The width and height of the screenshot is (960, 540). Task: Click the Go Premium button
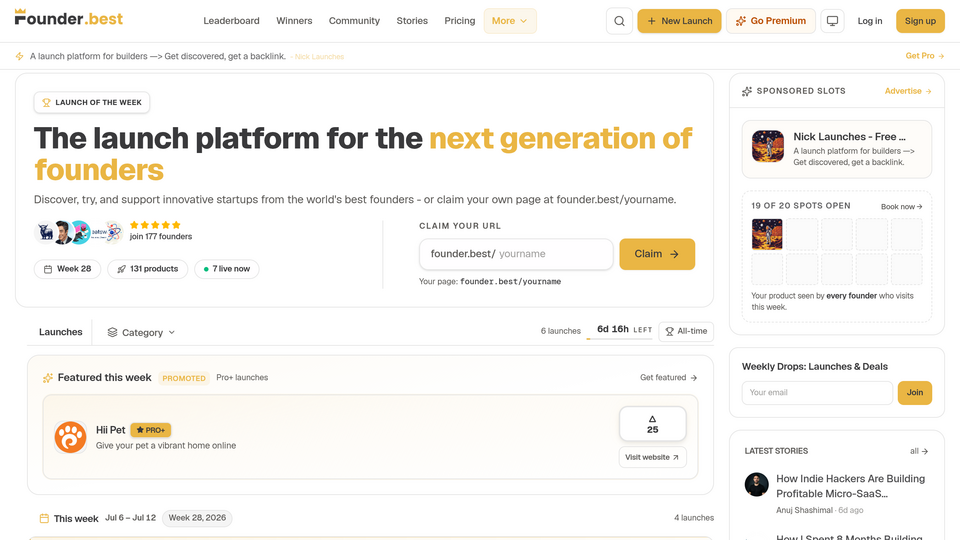[x=771, y=21]
